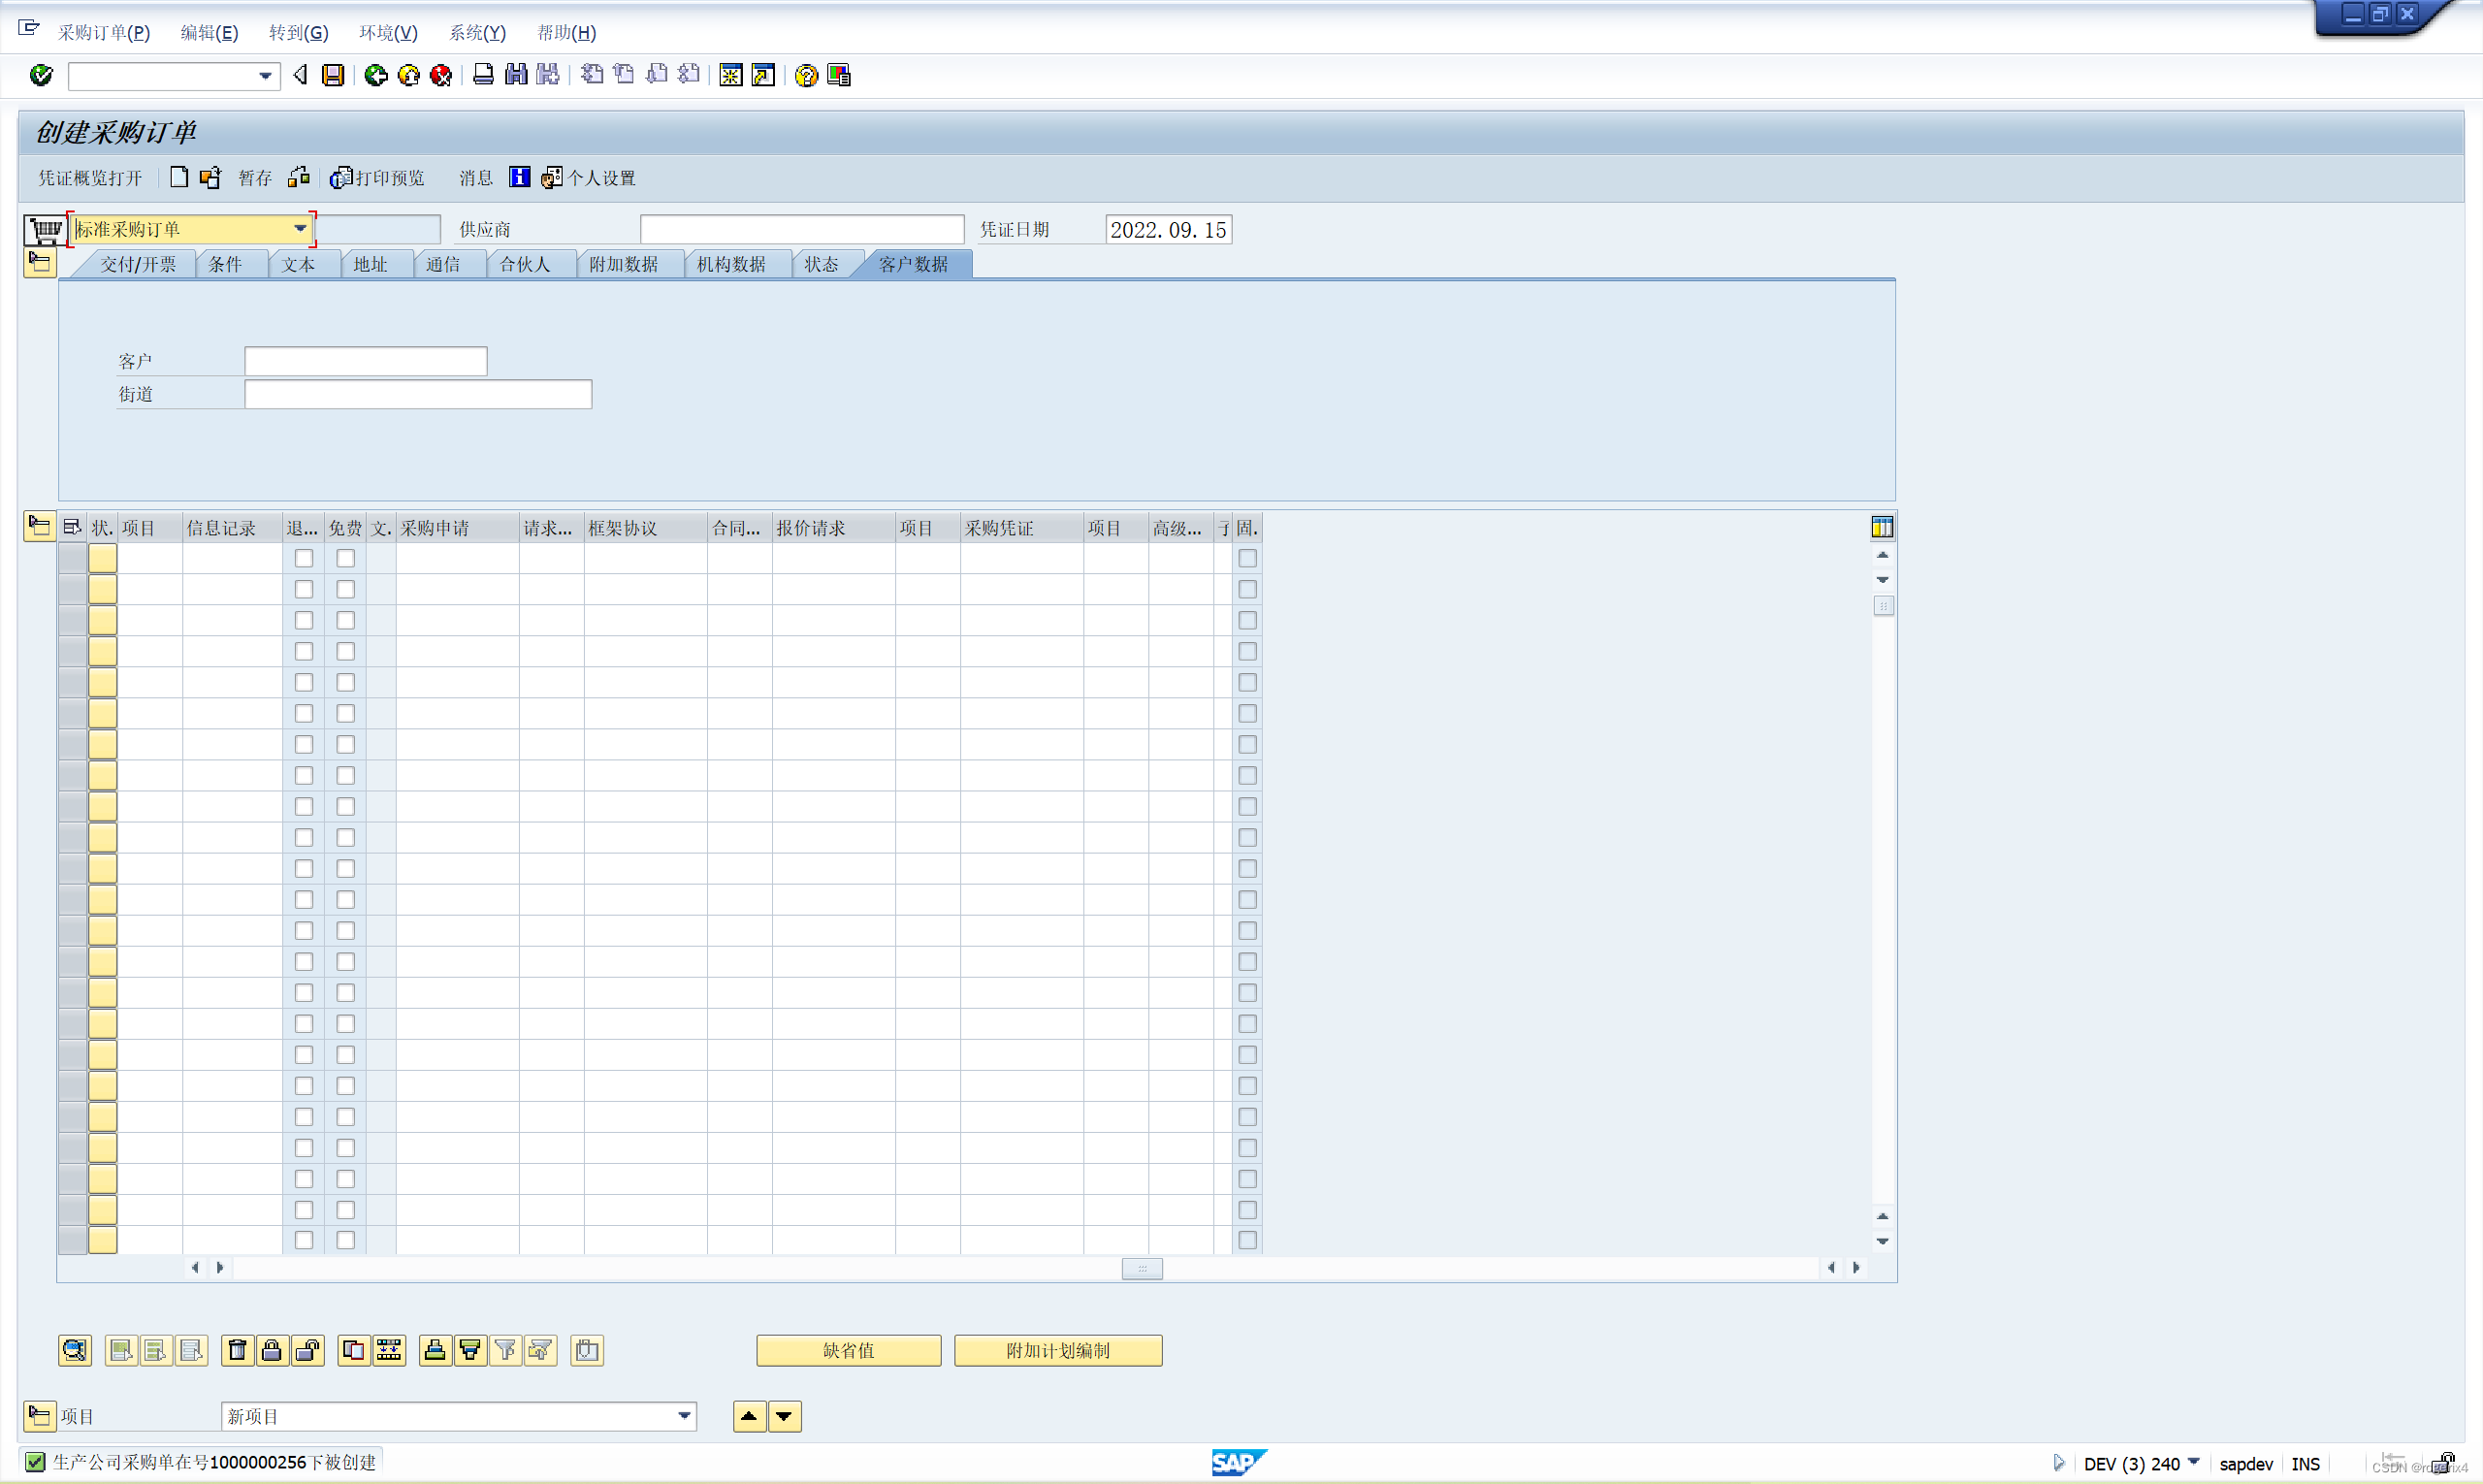
Task: Open the 标准采购订单 order type dropdown
Action: click(300, 229)
